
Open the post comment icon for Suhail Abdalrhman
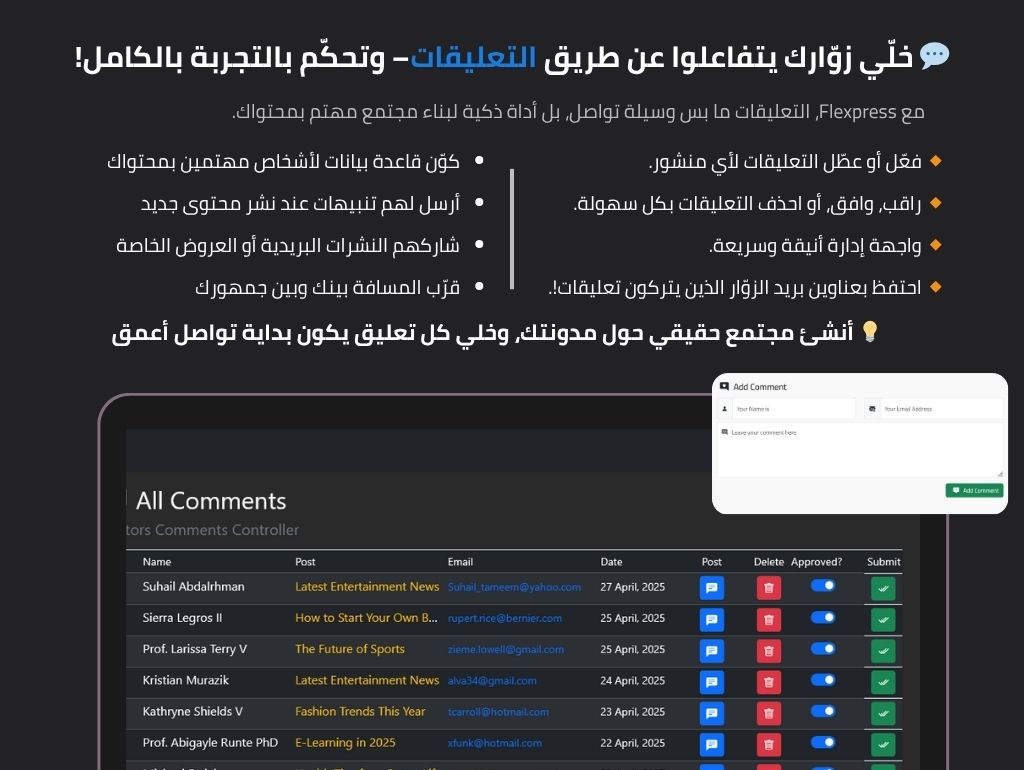point(711,588)
